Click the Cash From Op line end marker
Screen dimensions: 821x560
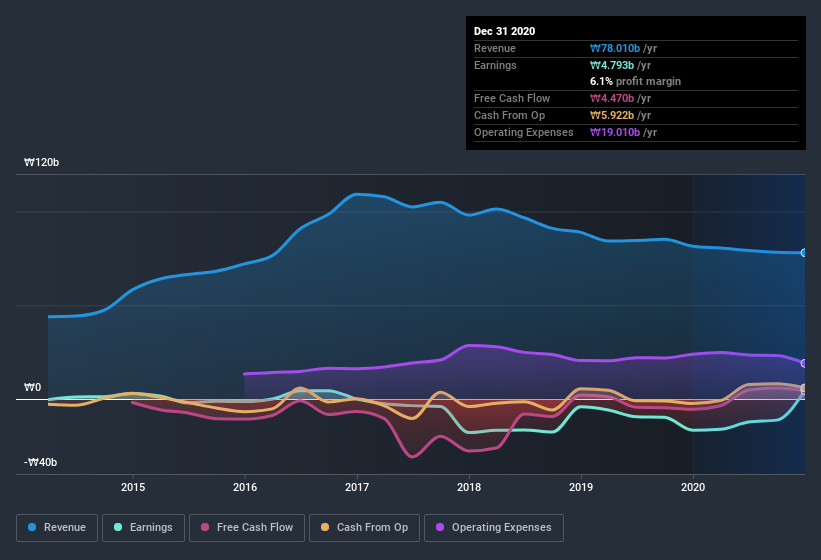[804, 388]
